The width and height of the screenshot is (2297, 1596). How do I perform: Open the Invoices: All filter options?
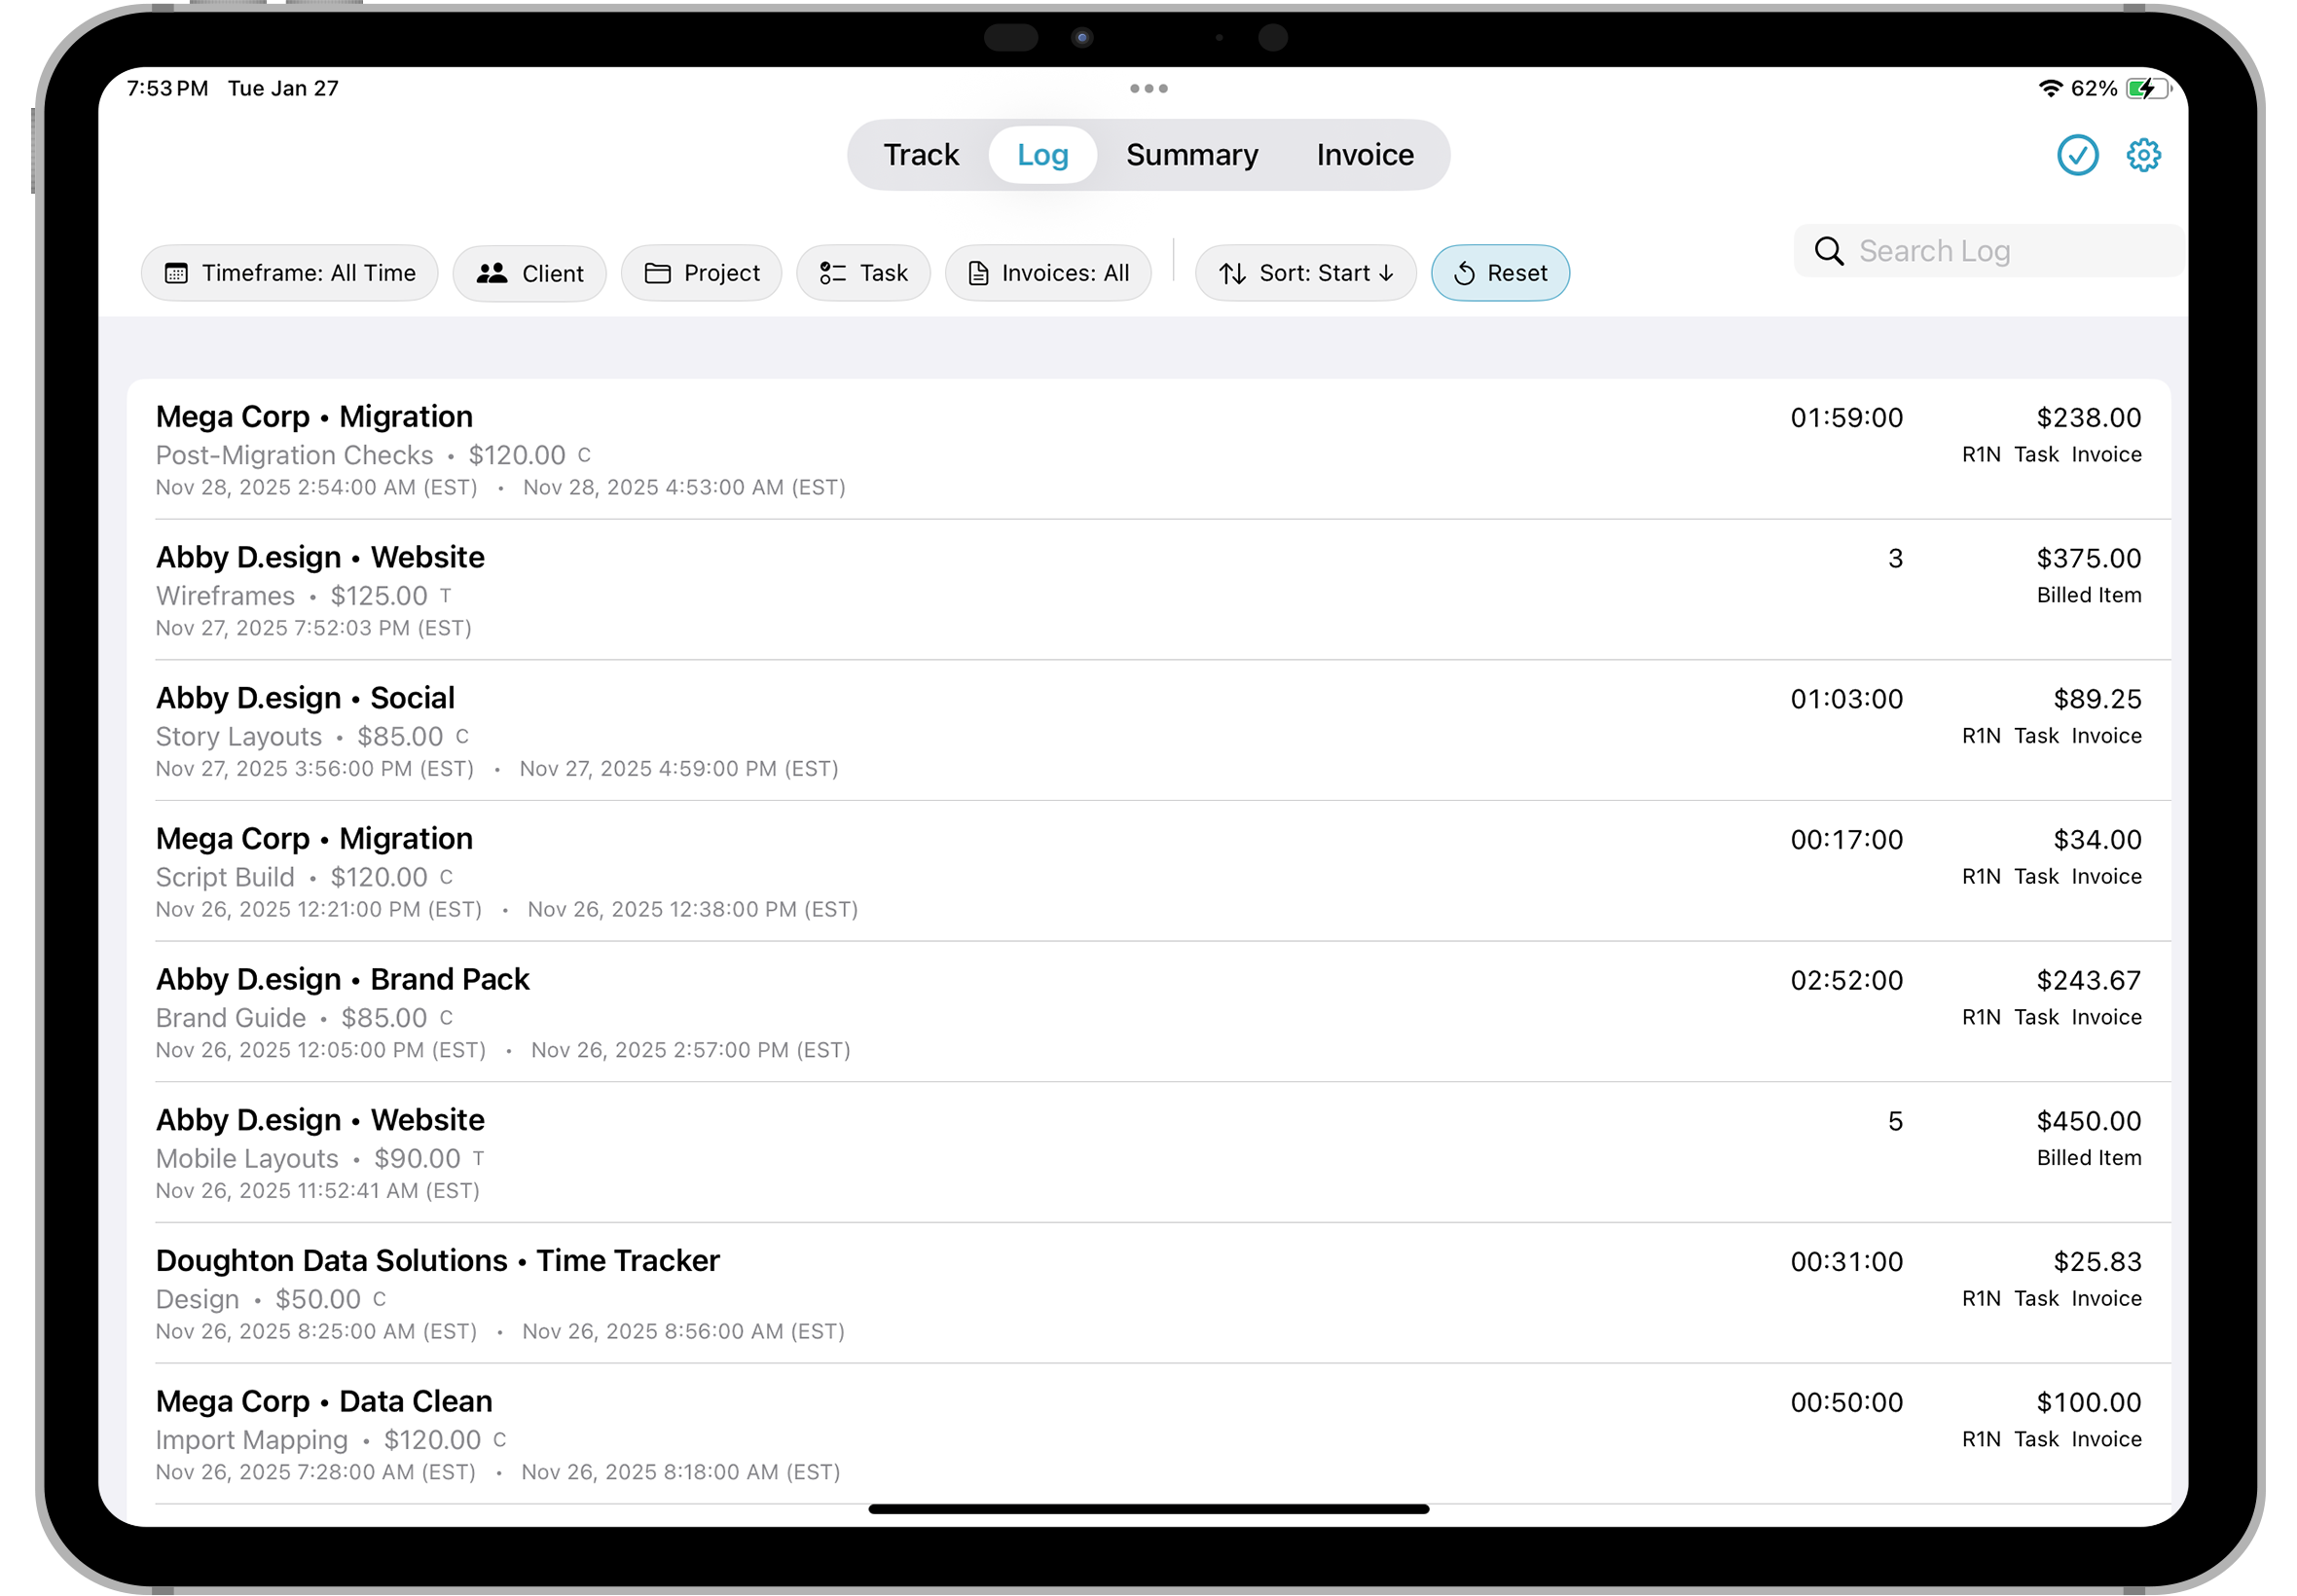(1048, 272)
